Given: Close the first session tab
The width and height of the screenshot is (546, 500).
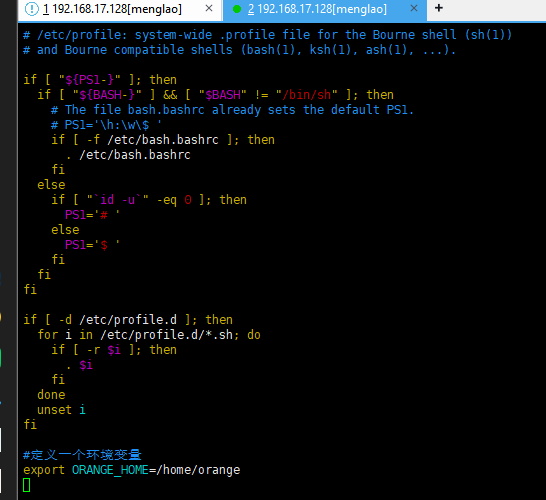Looking at the screenshot, I should [209, 8].
